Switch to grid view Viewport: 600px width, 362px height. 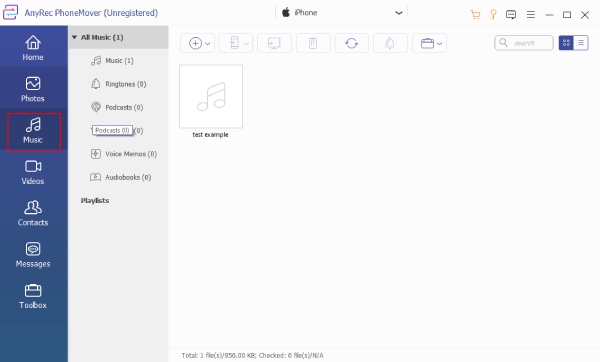[x=566, y=43]
